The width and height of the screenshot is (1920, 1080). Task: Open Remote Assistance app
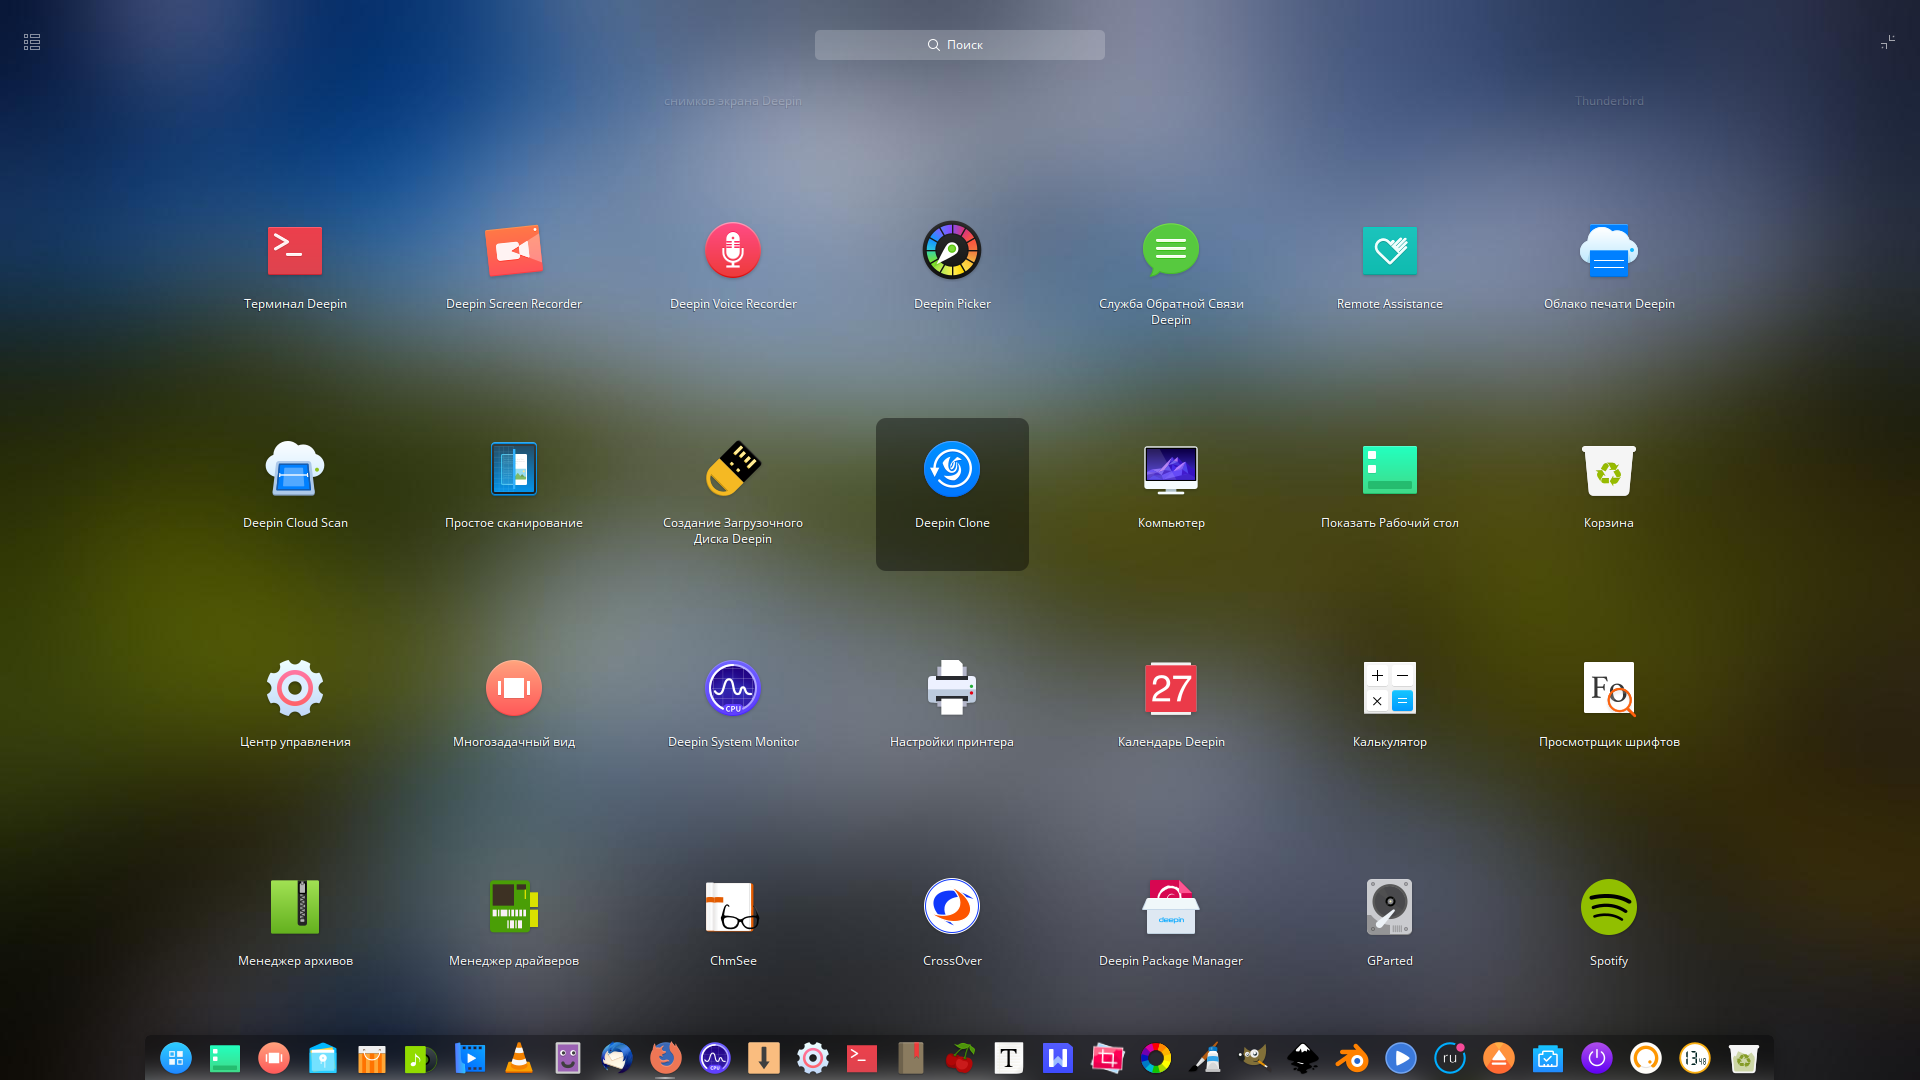pos(1390,251)
